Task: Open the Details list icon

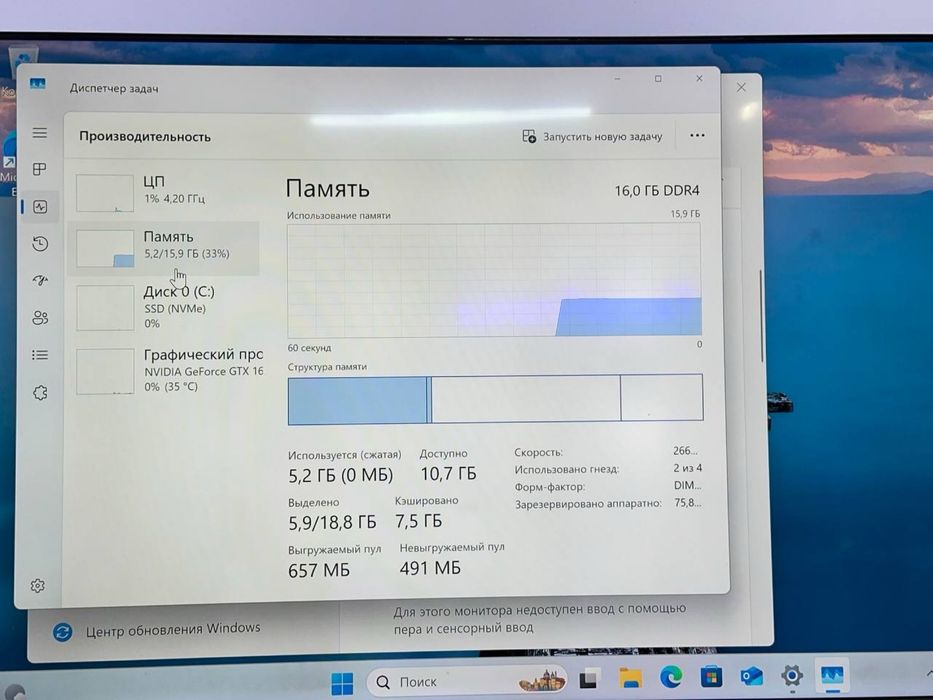Action: (x=40, y=355)
